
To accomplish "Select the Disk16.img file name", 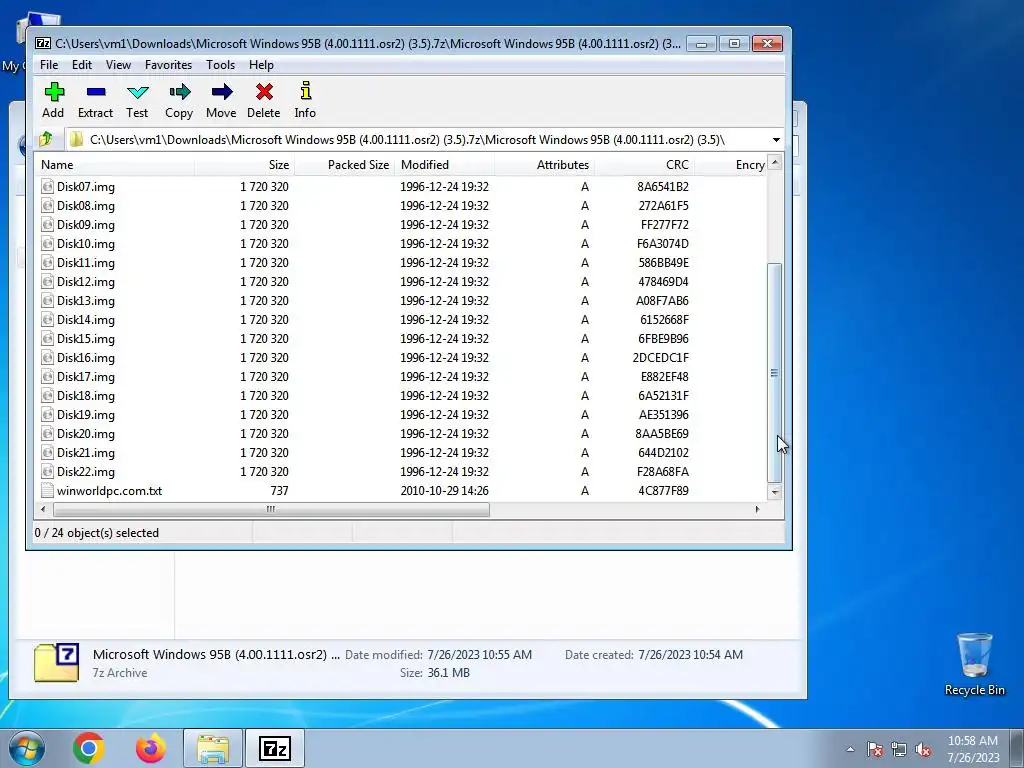I will pyautogui.click(x=86, y=357).
